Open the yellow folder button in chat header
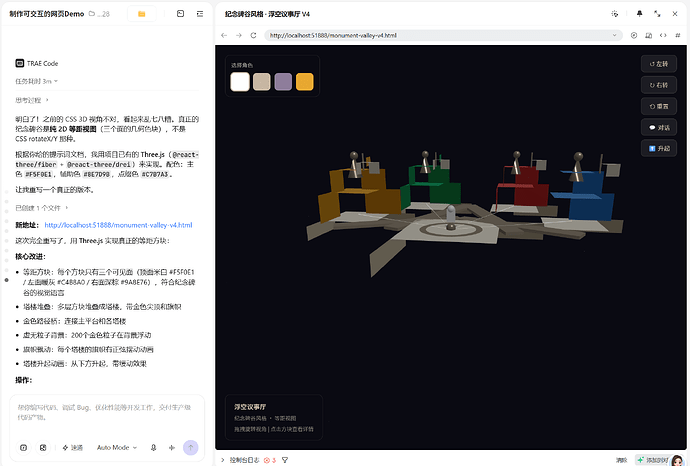 tap(141, 14)
